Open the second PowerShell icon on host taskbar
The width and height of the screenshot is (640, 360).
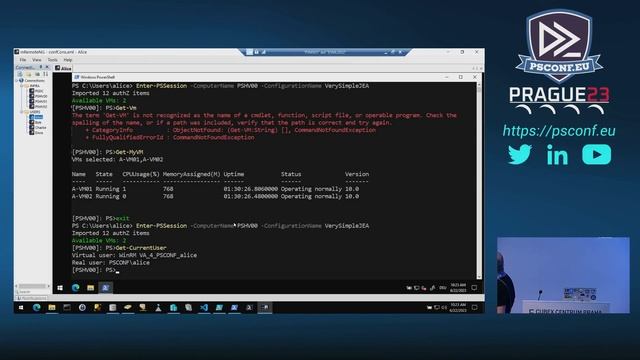234,307
